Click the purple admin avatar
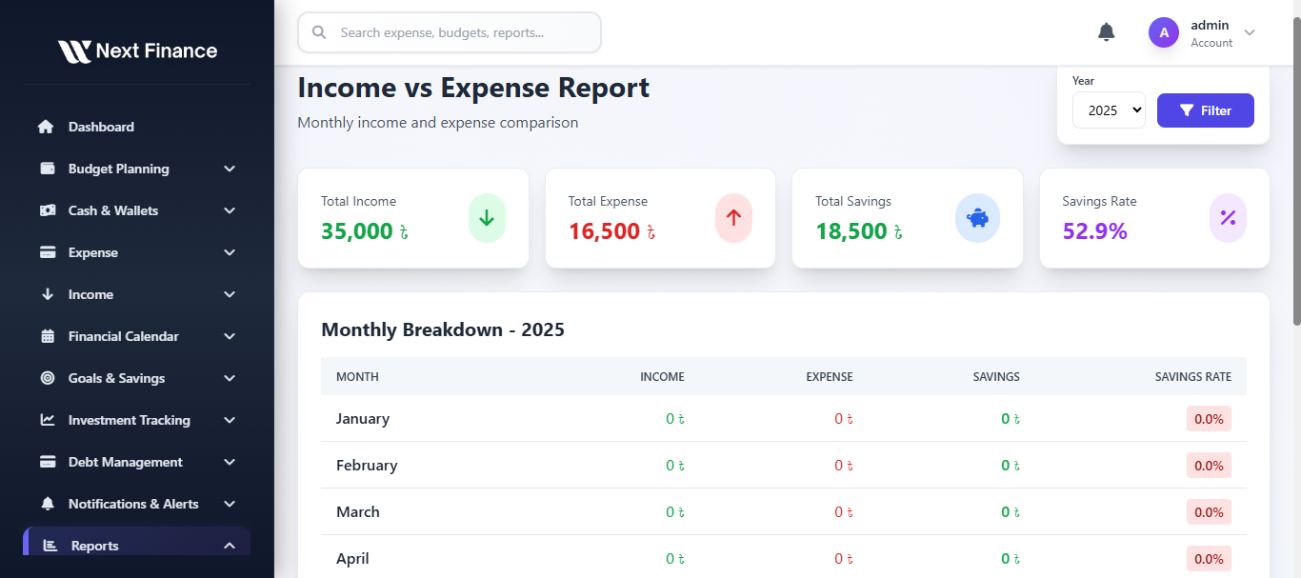 (x=1163, y=33)
